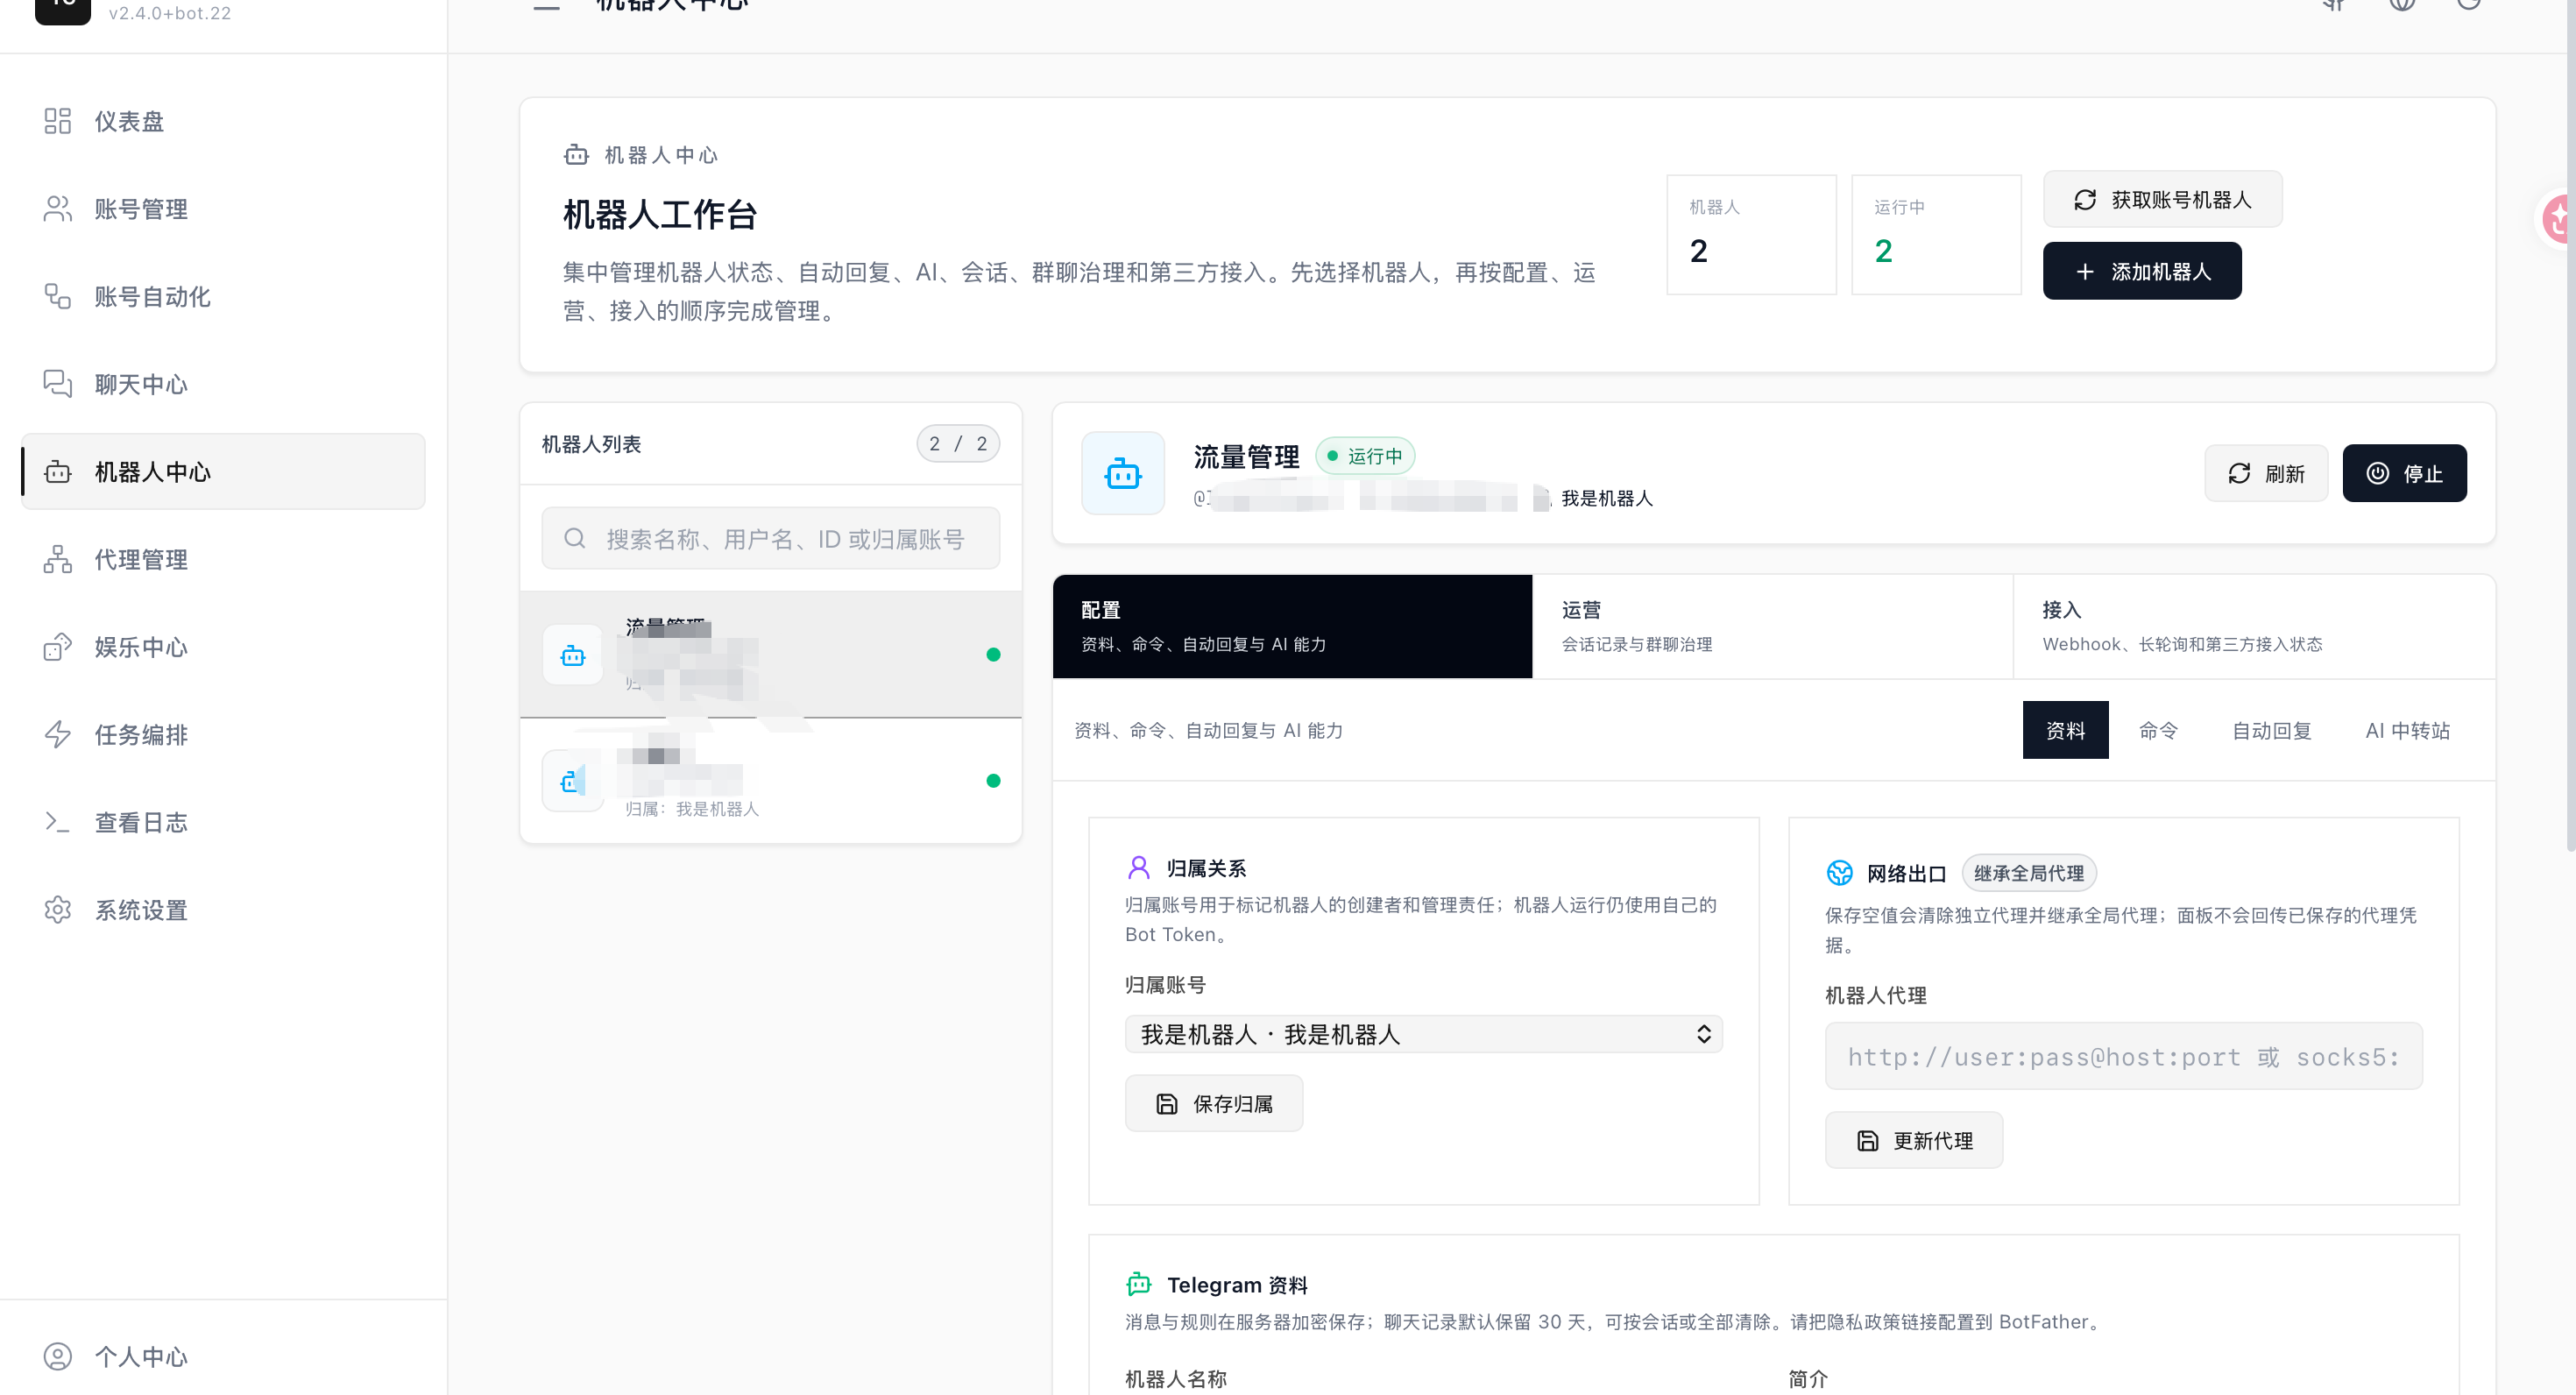
Task: Click the 聊天中心 chat bubble icon
Action: tap(58, 384)
